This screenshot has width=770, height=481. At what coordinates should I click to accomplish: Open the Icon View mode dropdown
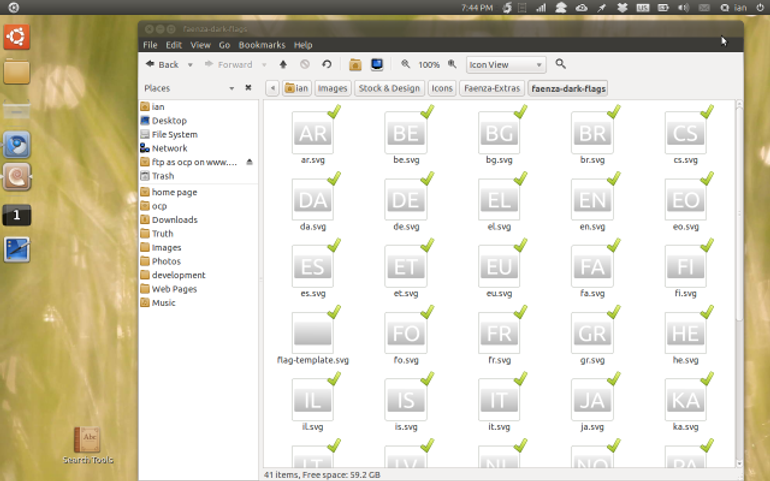pos(505,64)
